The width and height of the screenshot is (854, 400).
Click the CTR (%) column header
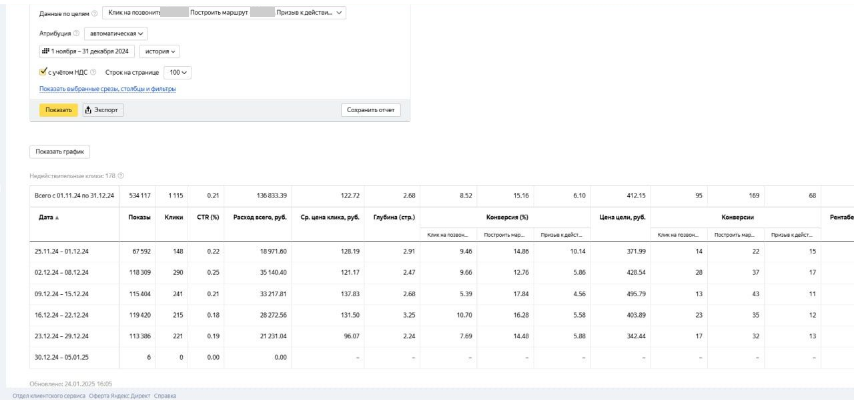[x=208, y=217]
